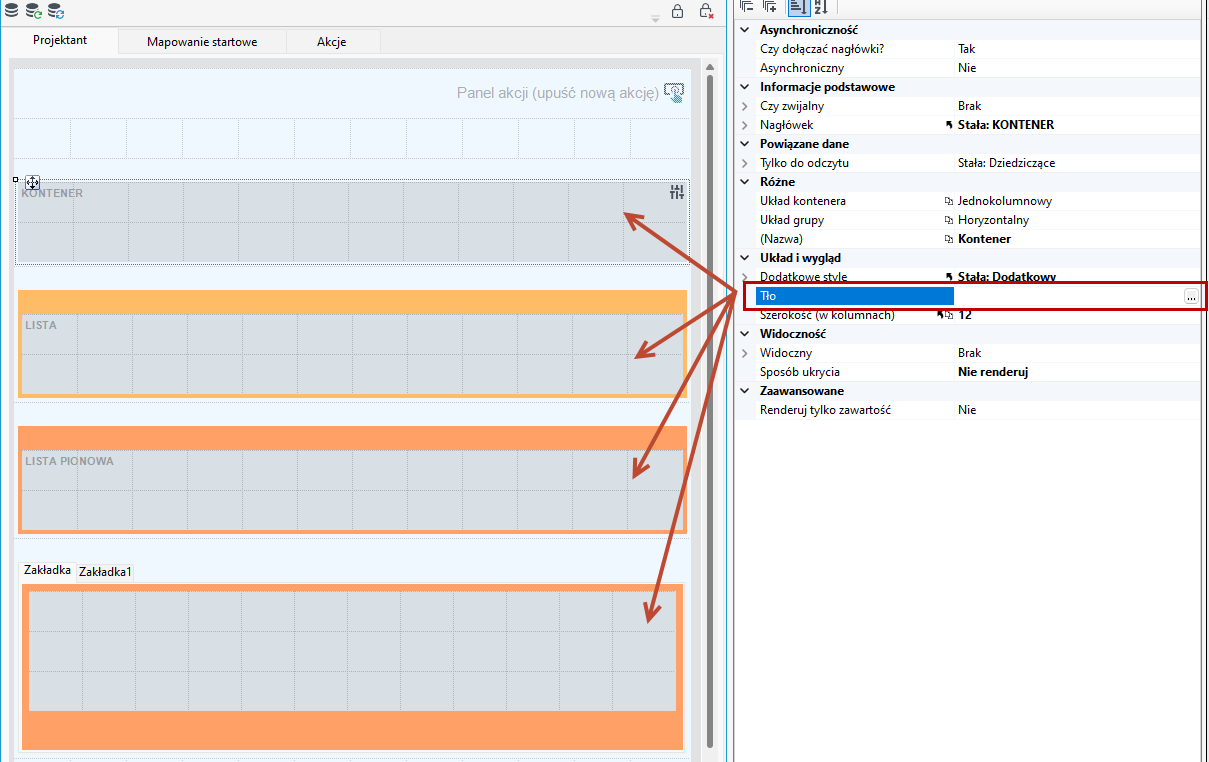Expand the Nagłówek property row
The image size is (1209, 762).
pos(744,125)
